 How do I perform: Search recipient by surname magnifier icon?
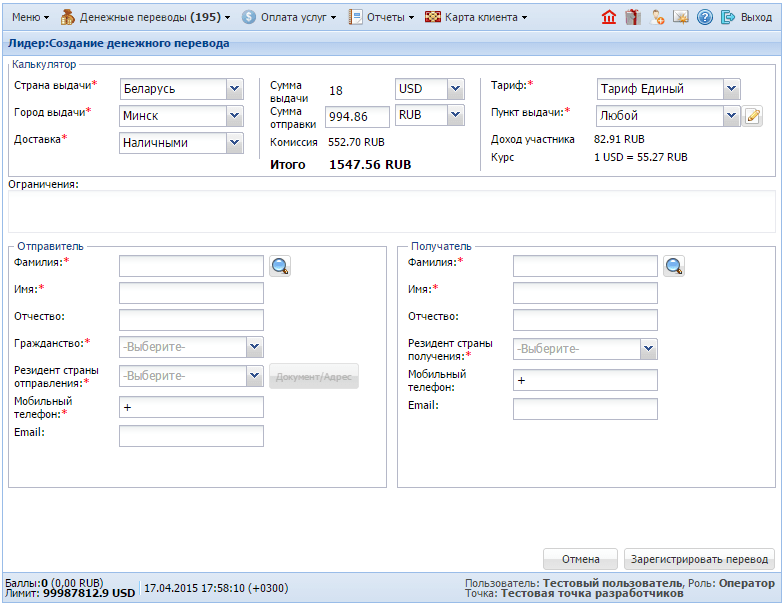[675, 266]
